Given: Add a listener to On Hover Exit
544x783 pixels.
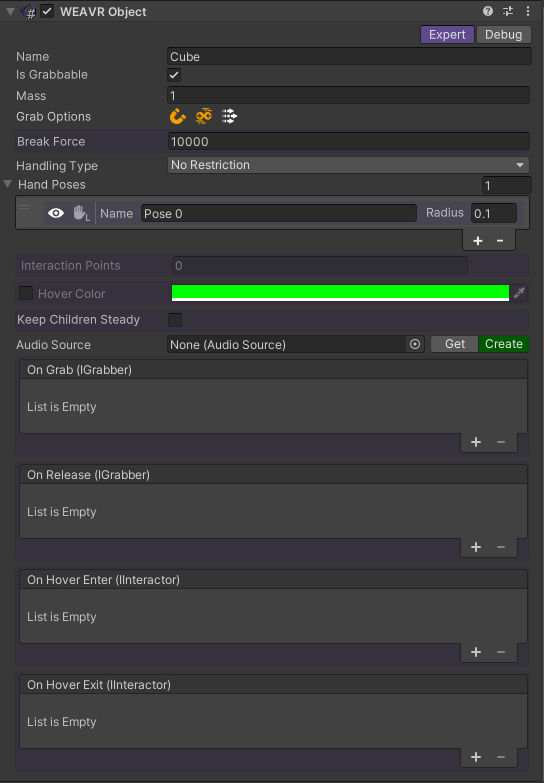Looking at the screenshot, I should click(476, 757).
